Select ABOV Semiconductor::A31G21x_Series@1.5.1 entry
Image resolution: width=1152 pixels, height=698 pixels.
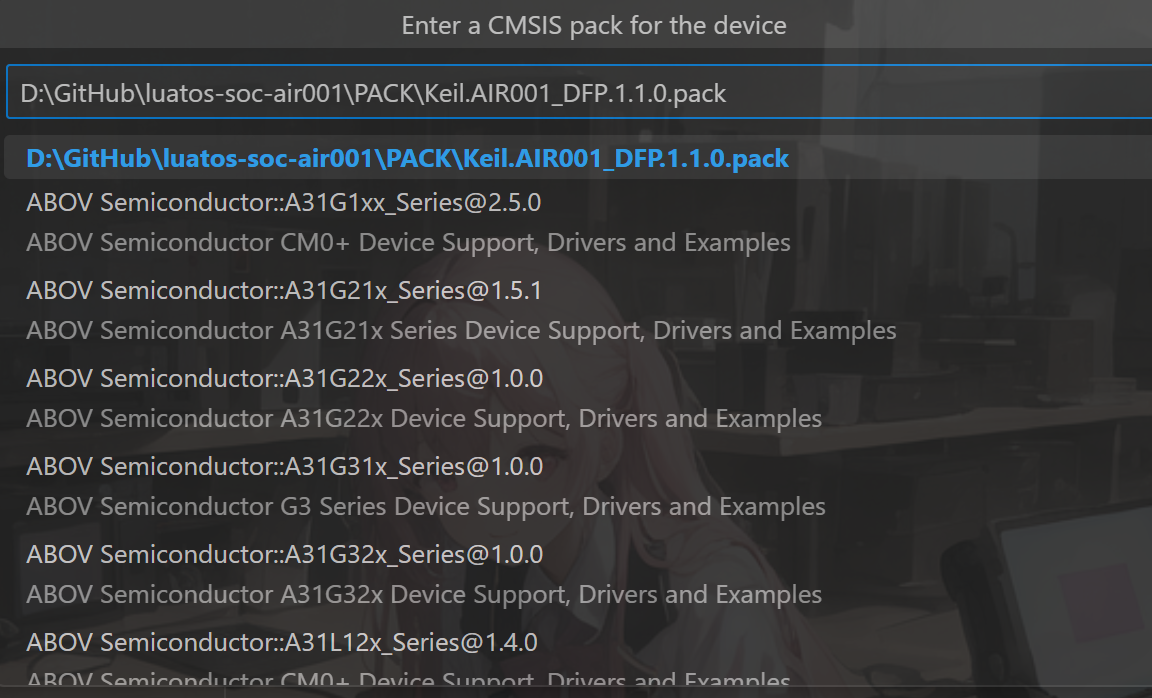point(283,291)
